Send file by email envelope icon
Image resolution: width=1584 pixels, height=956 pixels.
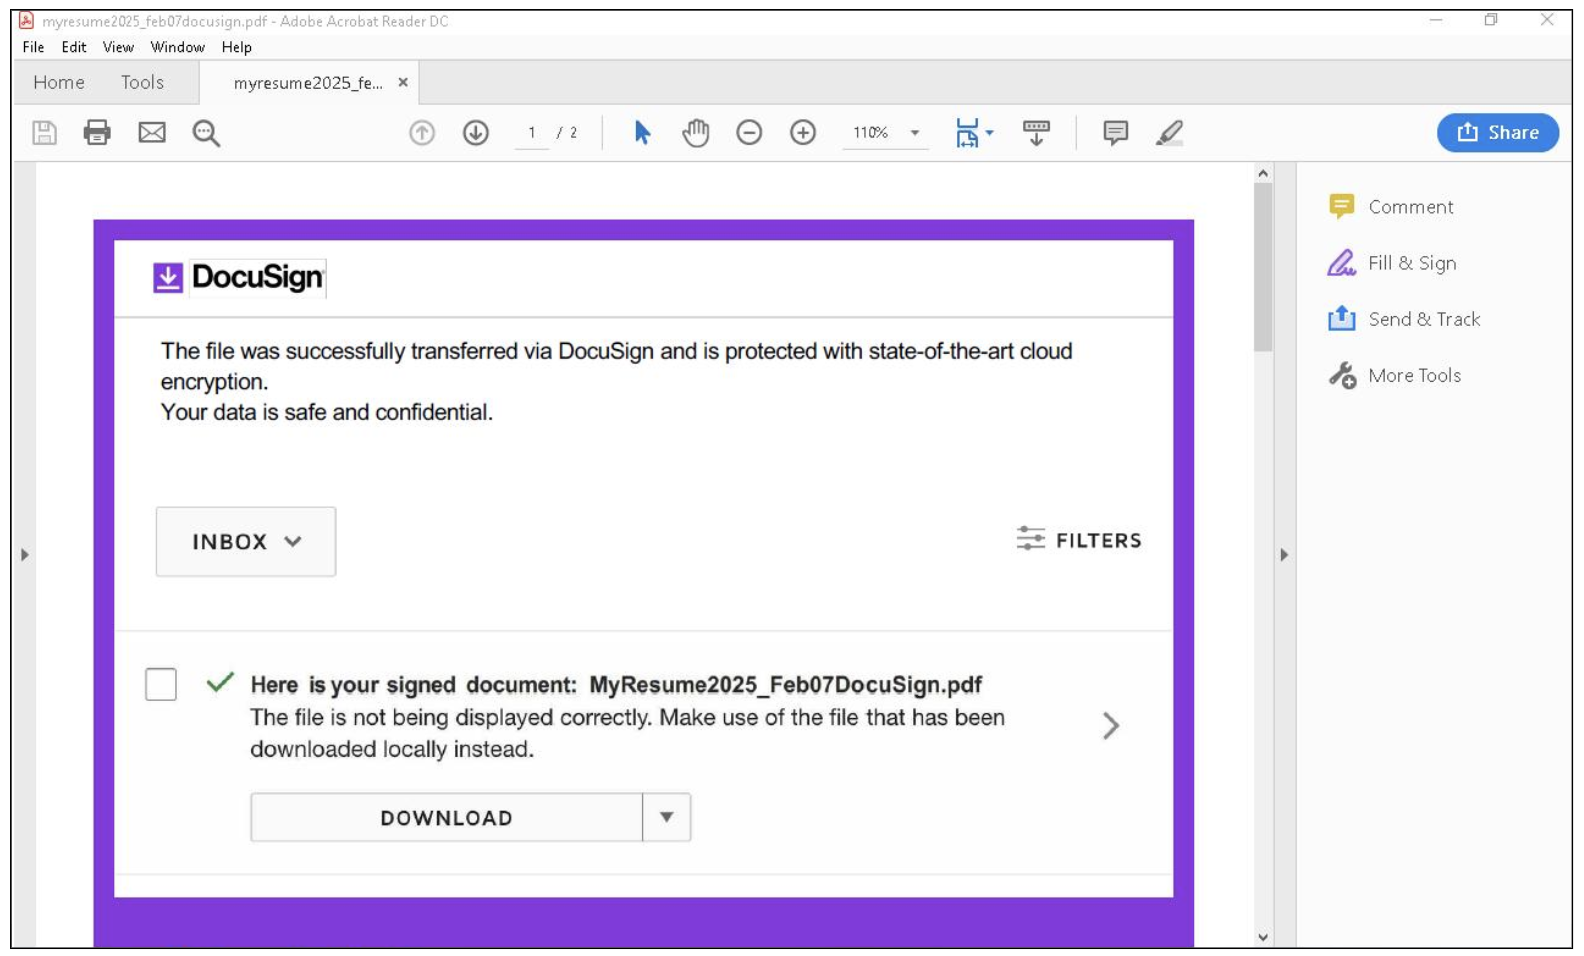152,133
